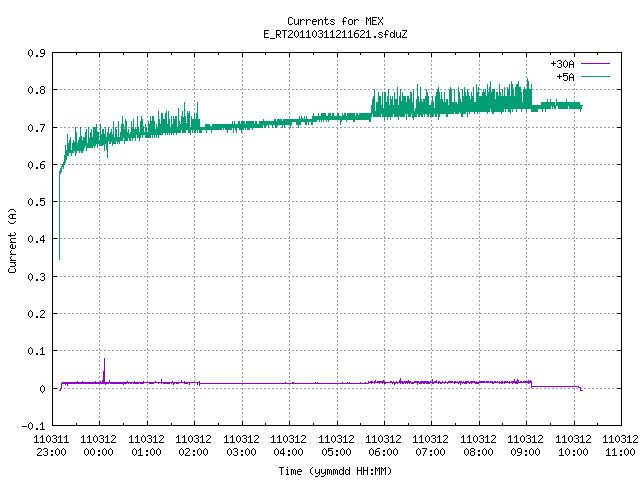The height and width of the screenshot is (480, 640).
Task: Click the x-axis tick 110312 09:00
Action: [526, 446]
